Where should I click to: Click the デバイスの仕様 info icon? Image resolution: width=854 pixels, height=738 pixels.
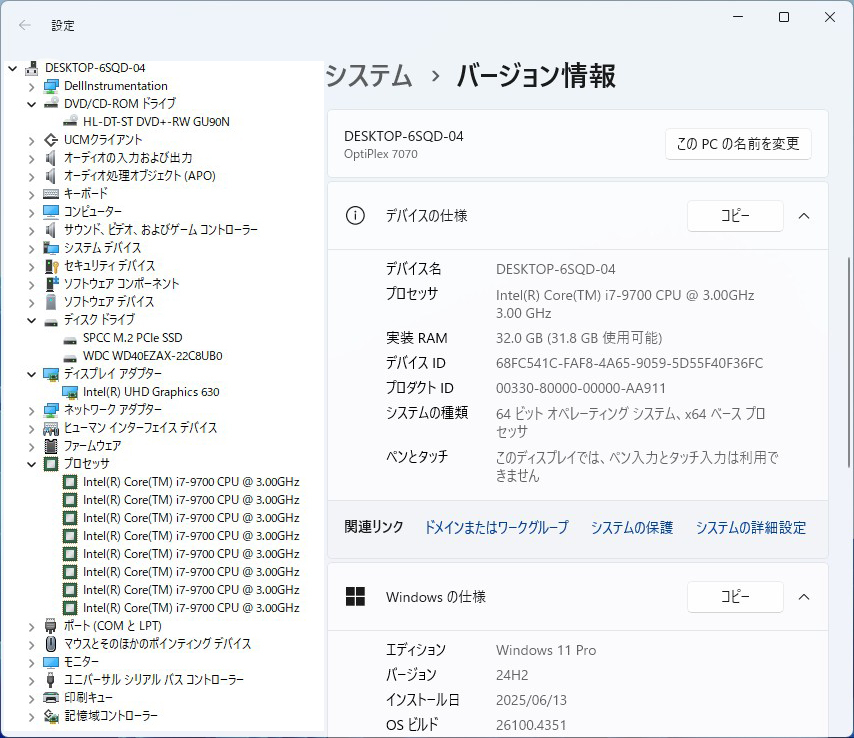coord(355,216)
